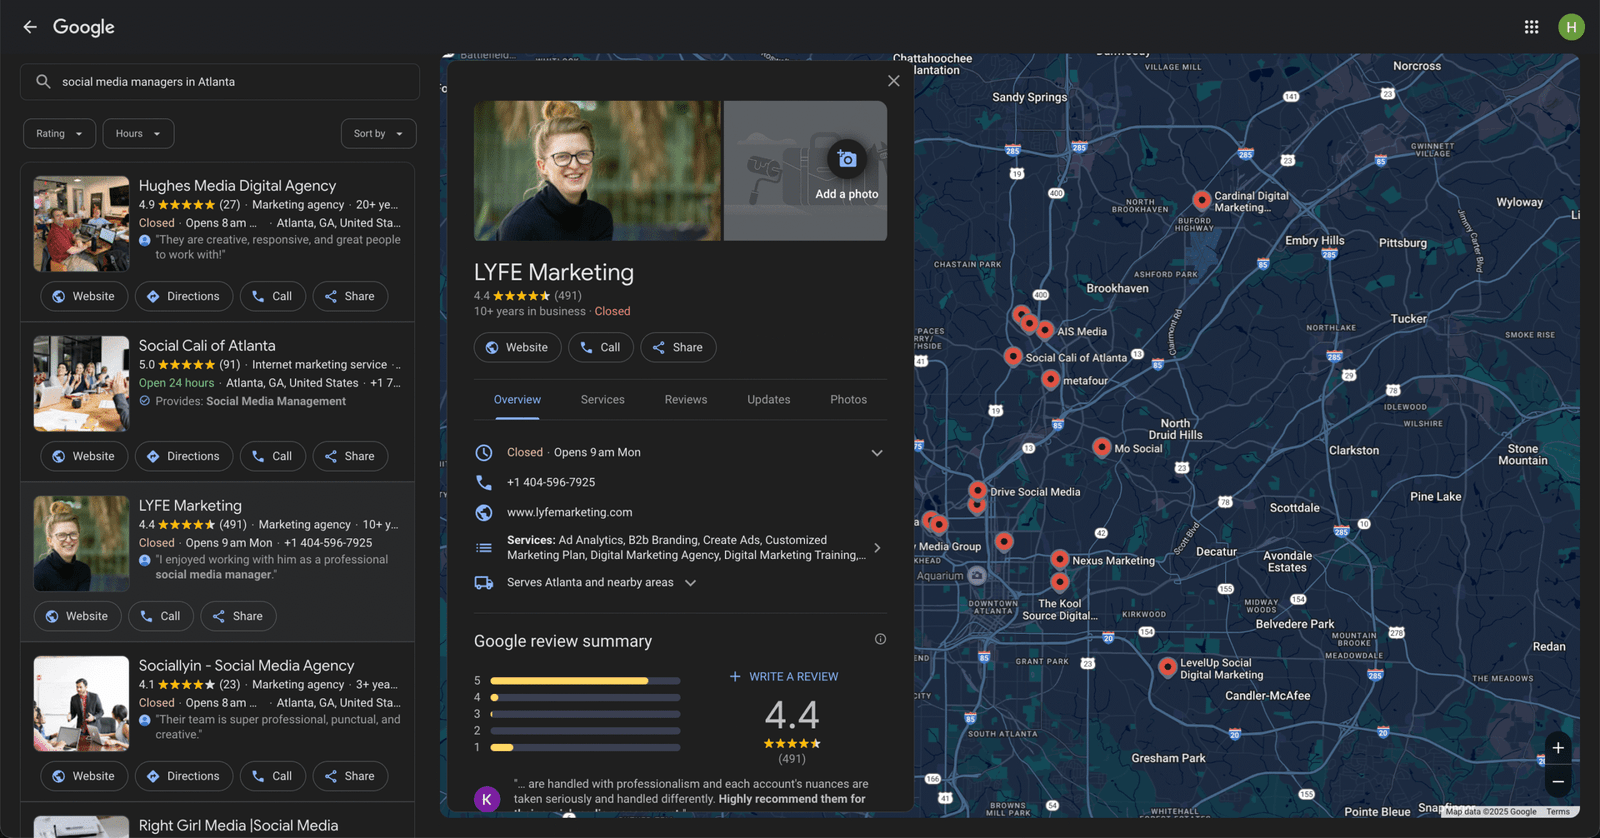Select the LevelUp Social Digital Marketing pin
This screenshot has width=1600, height=838.
(1167, 667)
